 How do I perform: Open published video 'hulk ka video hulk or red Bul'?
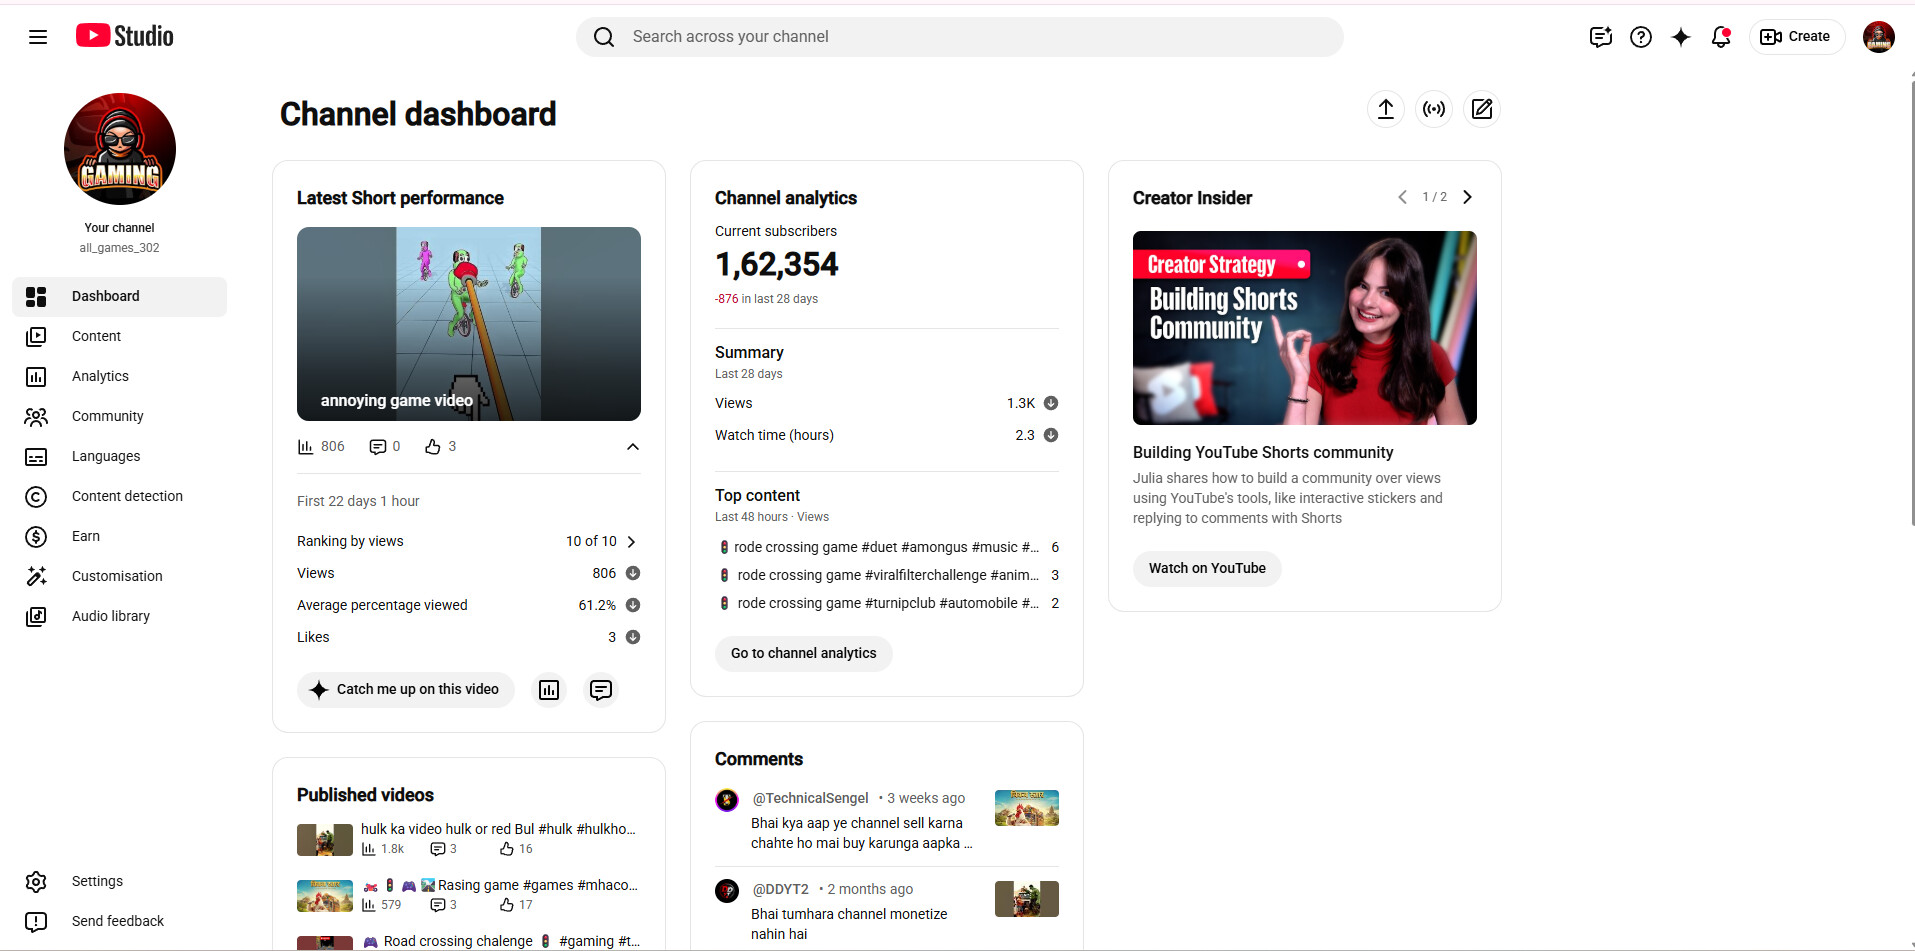point(498,829)
